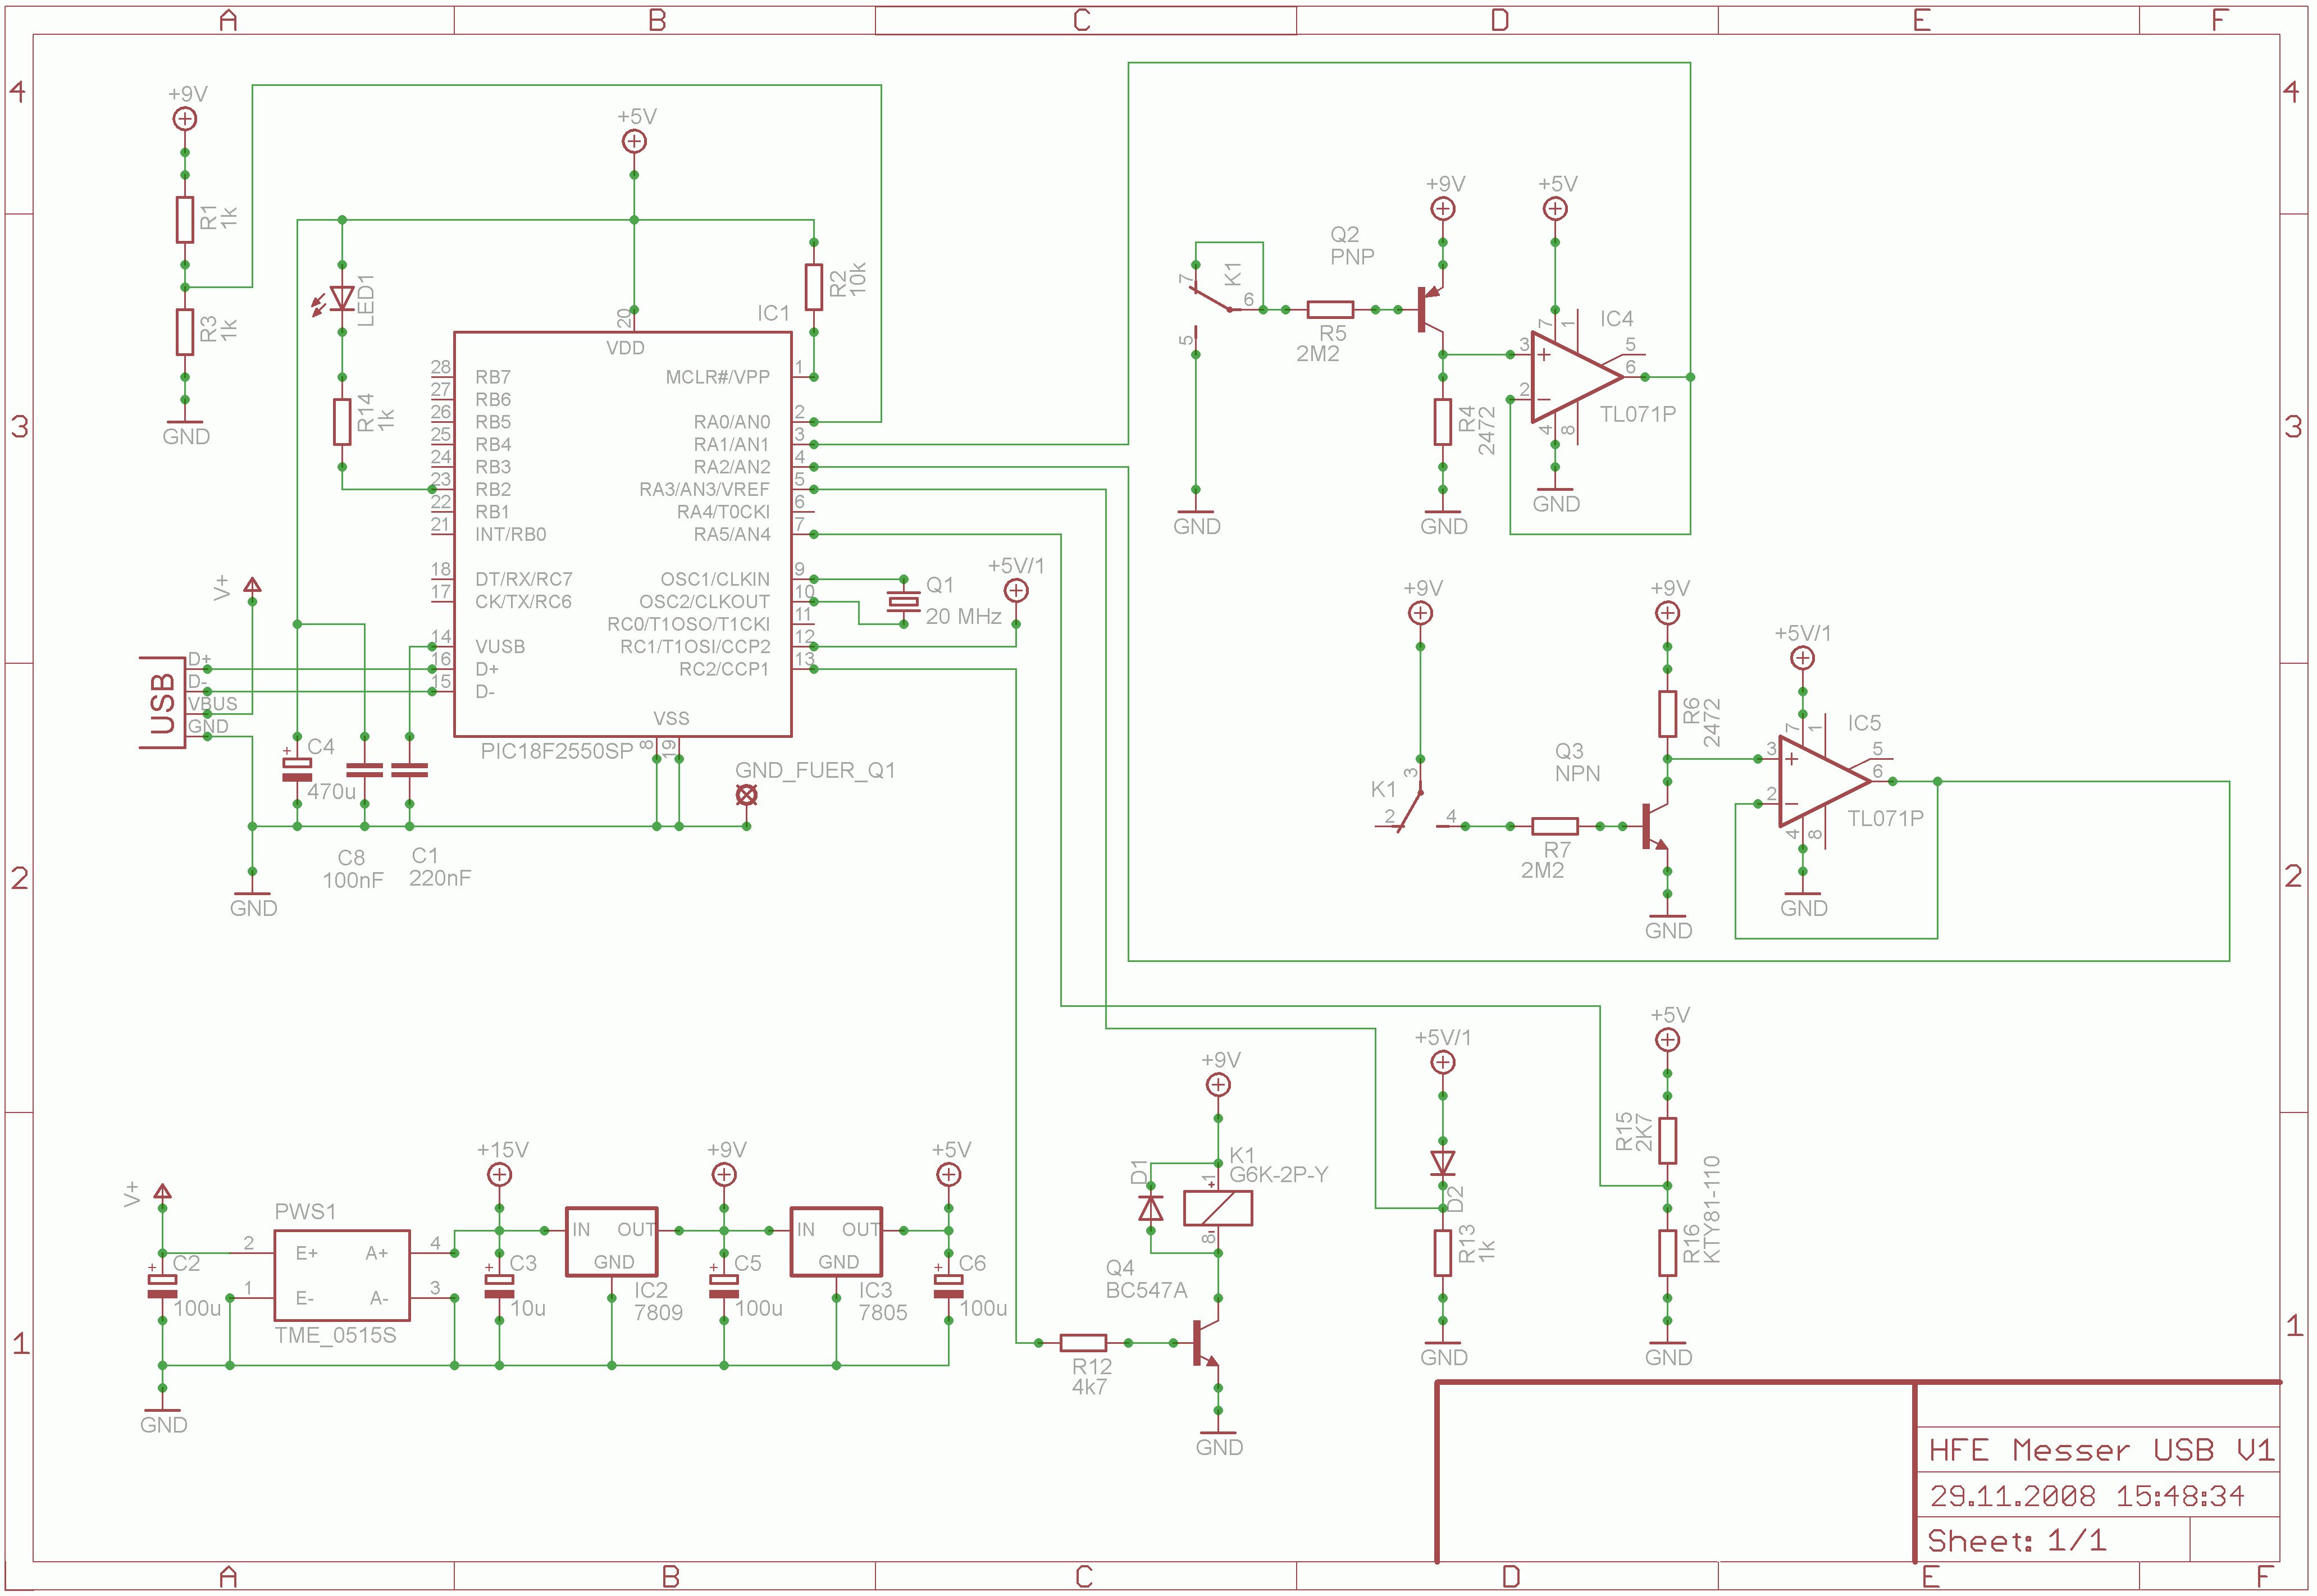Click the Q3 NPN transistor symbol
2317x1596 pixels.
point(1654,827)
